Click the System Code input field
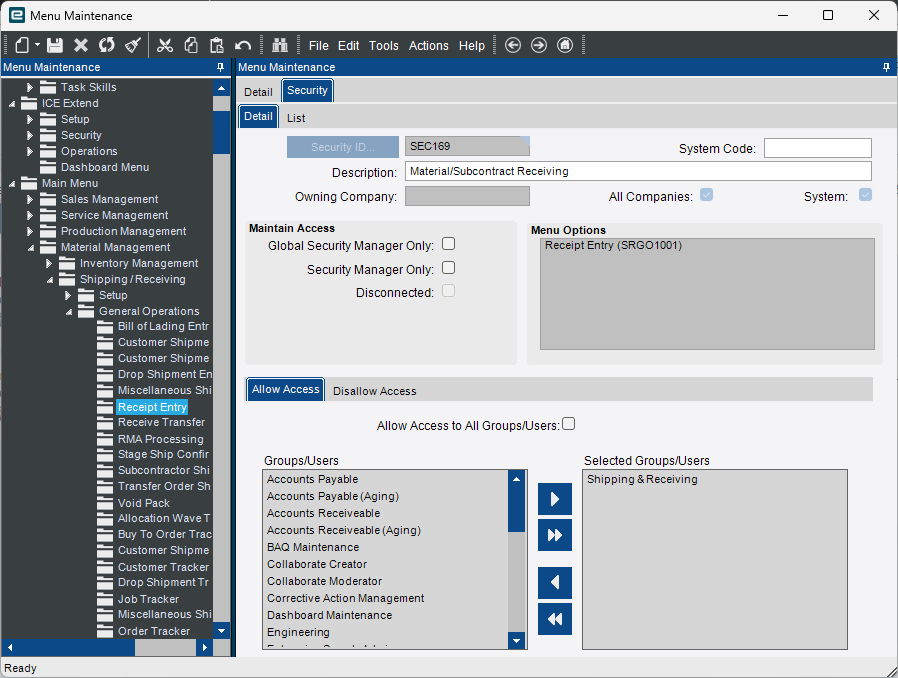Viewport: 898px width, 678px height. point(818,148)
